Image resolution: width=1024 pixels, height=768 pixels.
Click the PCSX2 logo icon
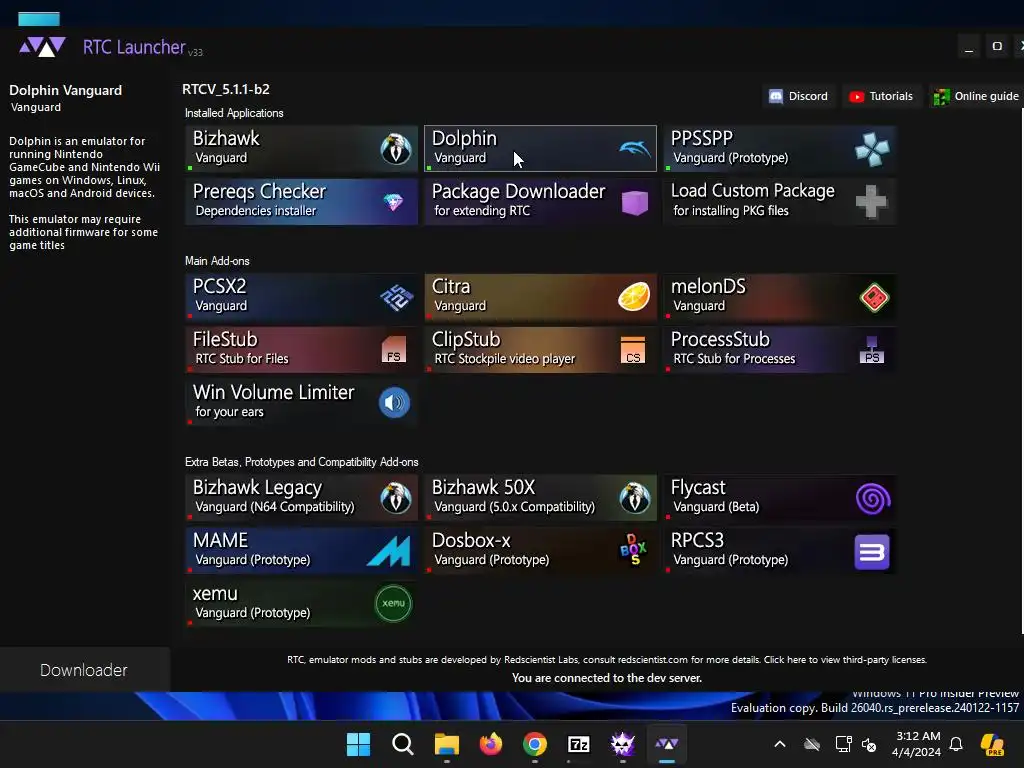(x=396, y=298)
